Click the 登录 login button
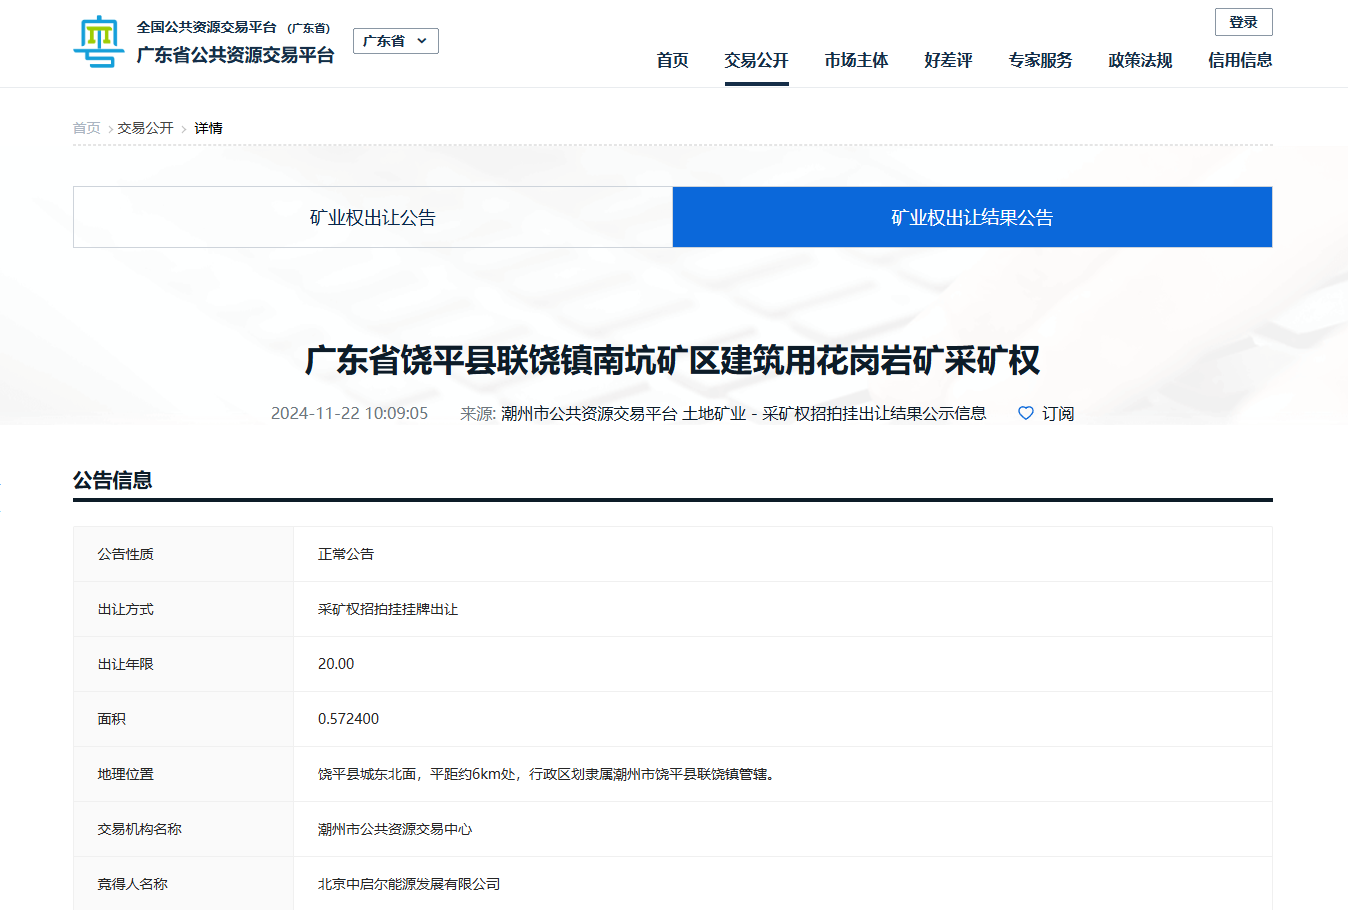 coord(1243,22)
